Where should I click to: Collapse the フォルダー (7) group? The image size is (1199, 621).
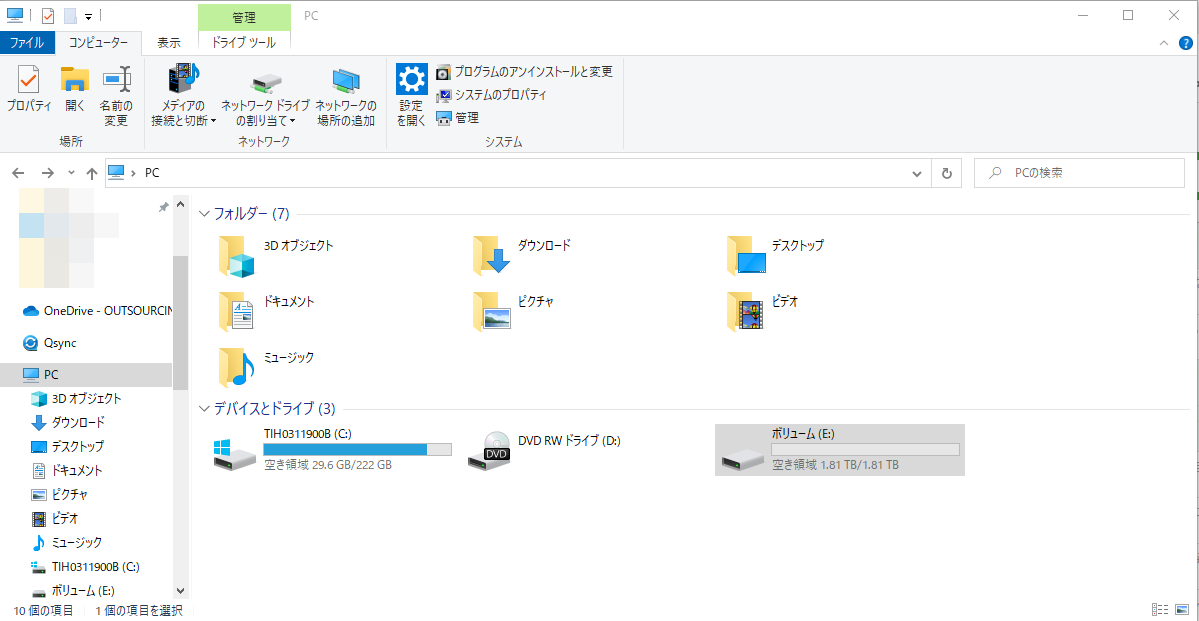click(205, 214)
